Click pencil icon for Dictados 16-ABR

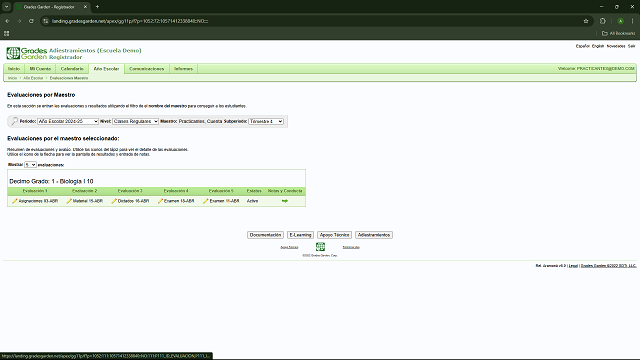click(x=114, y=201)
